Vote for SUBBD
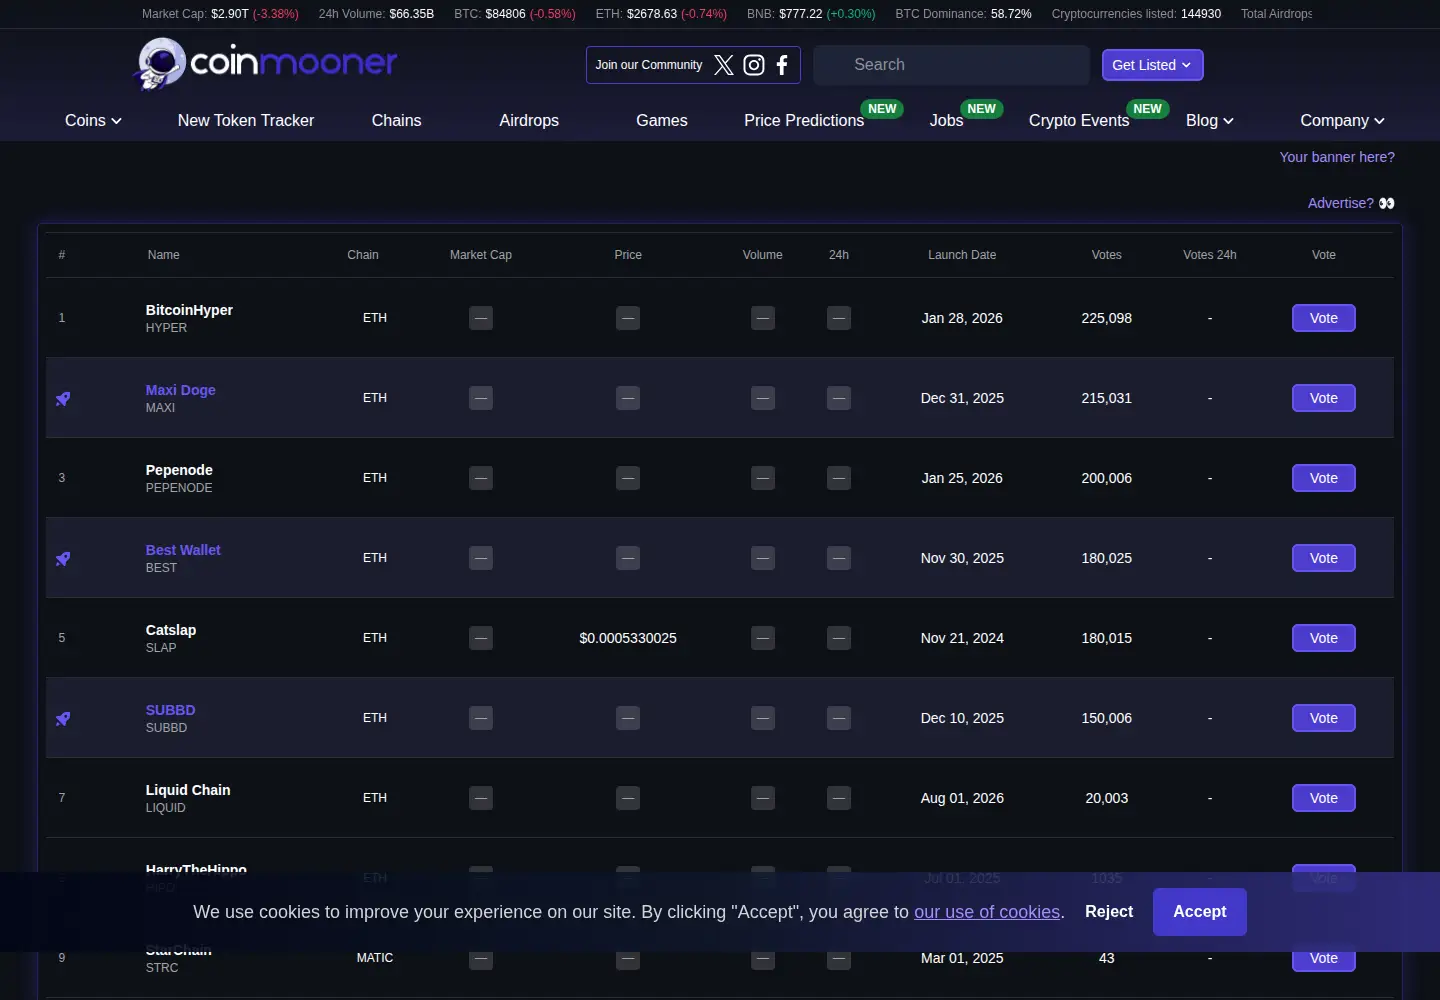Viewport: 1440px width, 1000px height. 1324,718
